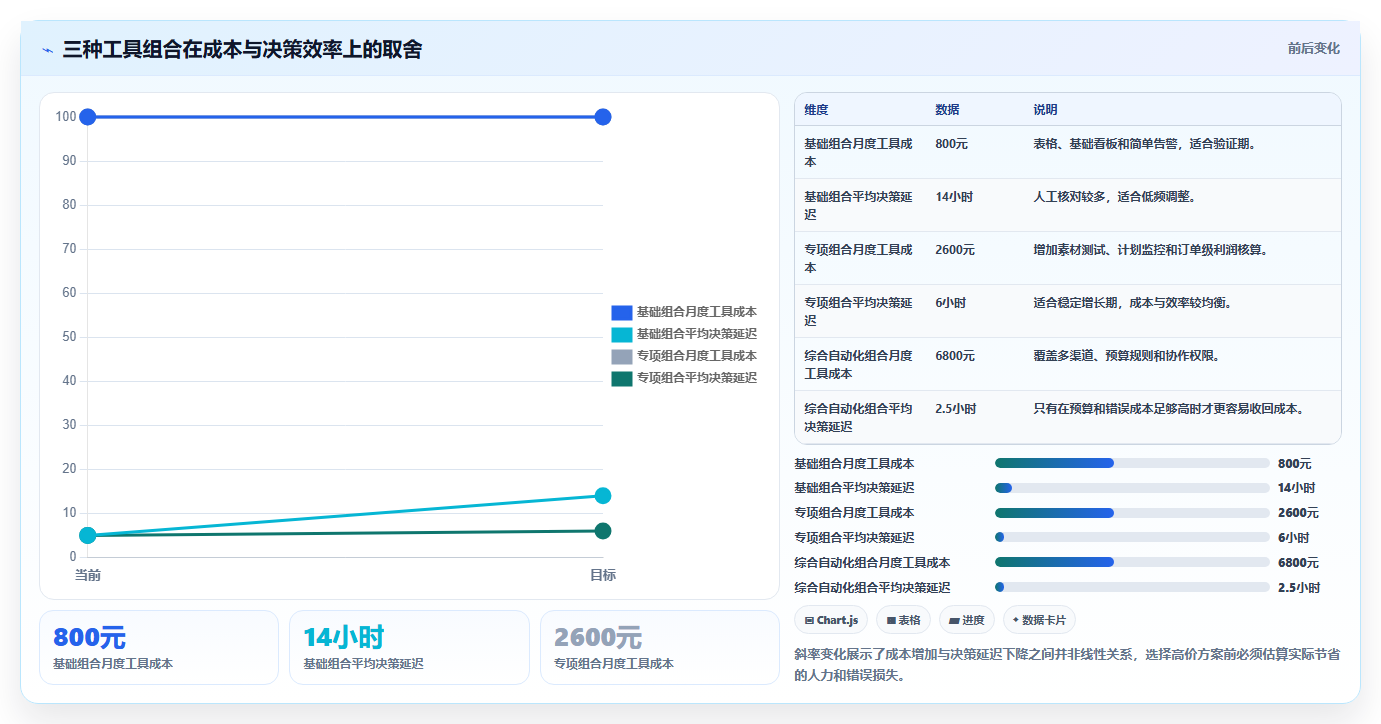Click the progress bar for 专项组合平均决策延迟 6小时

[x=1132, y=537]
